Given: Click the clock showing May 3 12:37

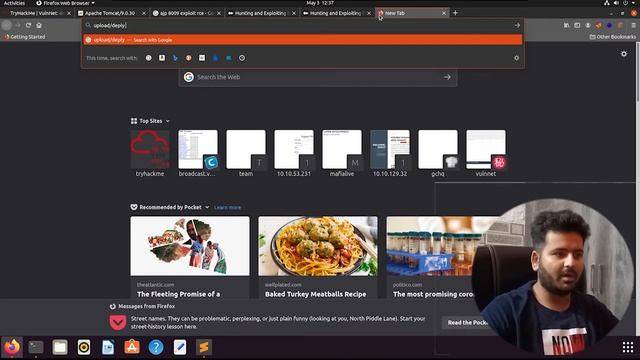Looking at the screenshot, I should point(320,3).
